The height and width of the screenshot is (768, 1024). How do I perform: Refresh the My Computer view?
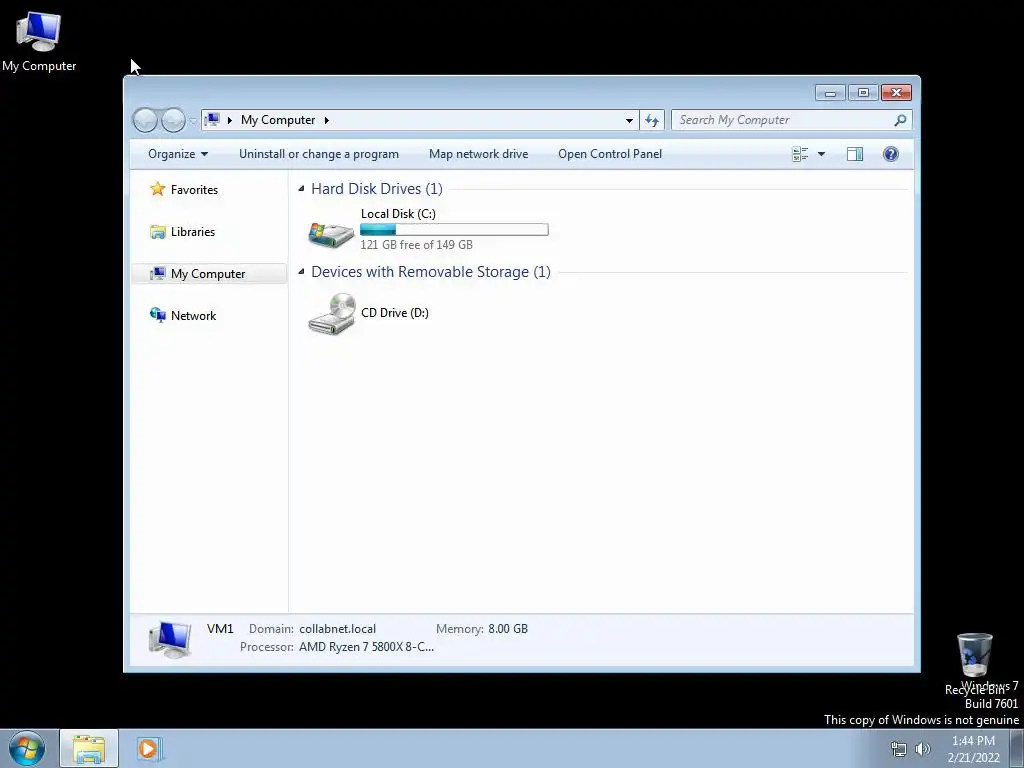(652, 120)
